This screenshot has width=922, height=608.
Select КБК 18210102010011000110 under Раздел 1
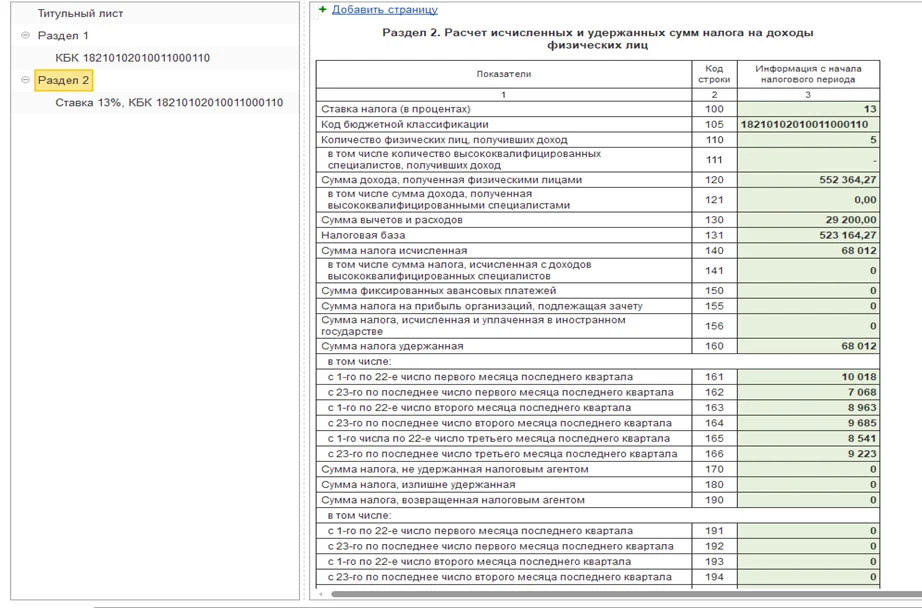click(x=132, y=58)
